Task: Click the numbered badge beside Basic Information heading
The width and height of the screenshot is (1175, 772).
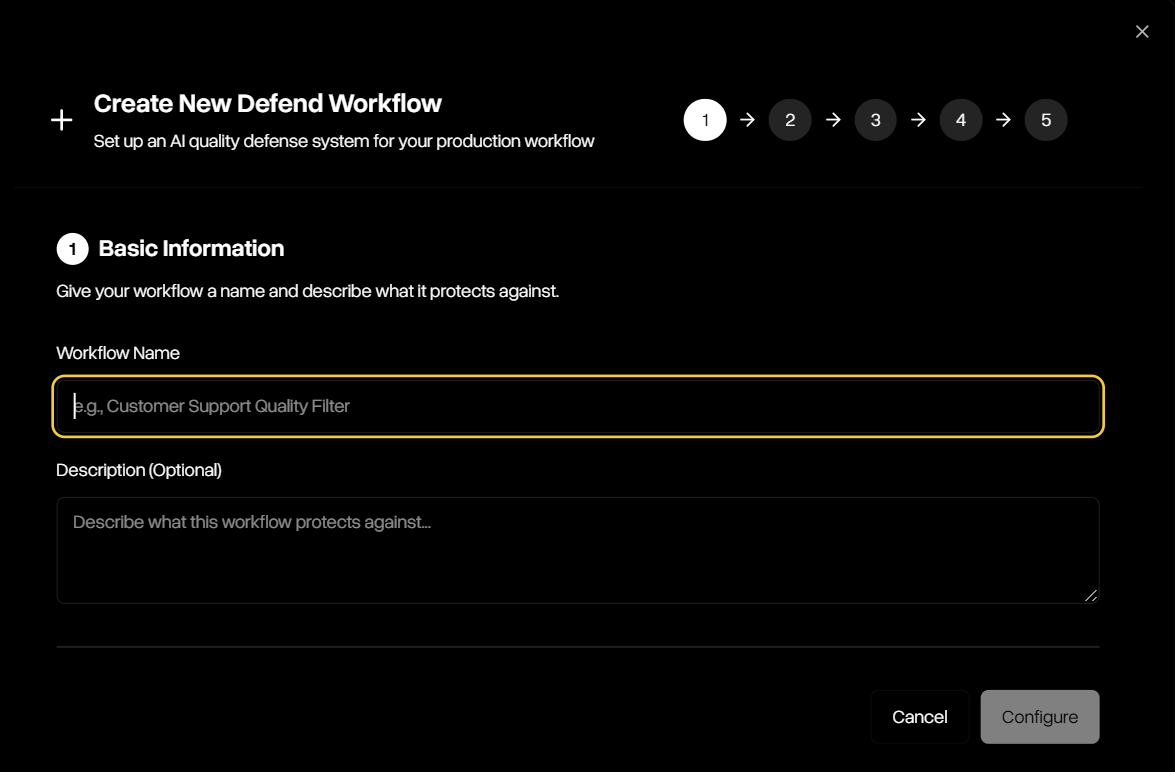Action: point(70,248)
